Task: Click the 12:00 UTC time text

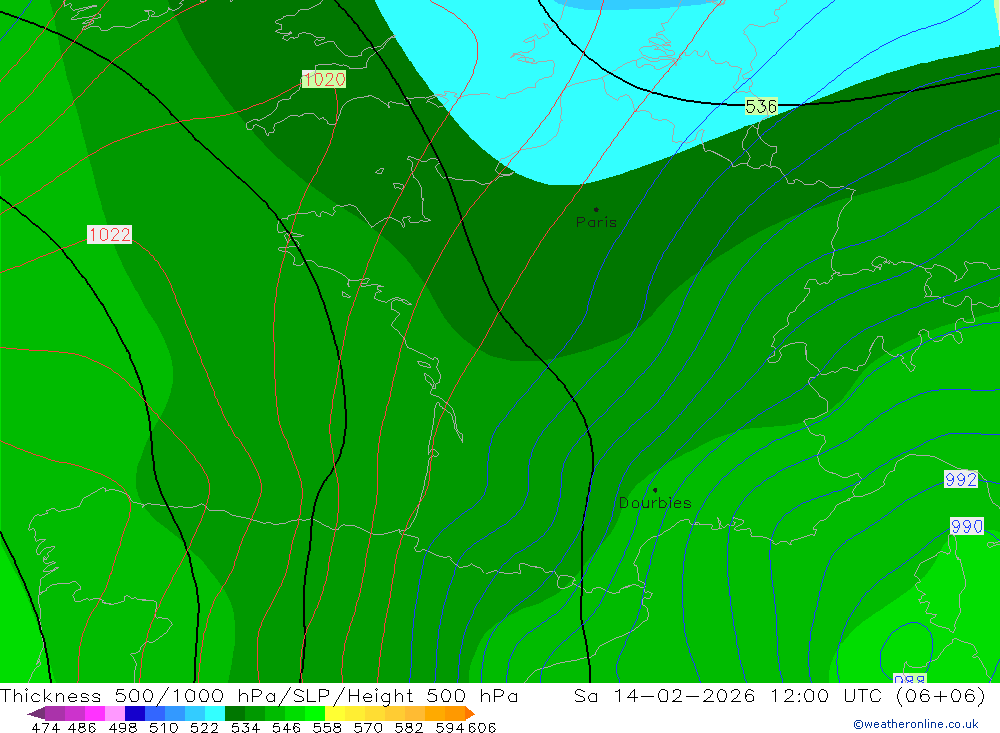Action: click(x=828, y=695)
